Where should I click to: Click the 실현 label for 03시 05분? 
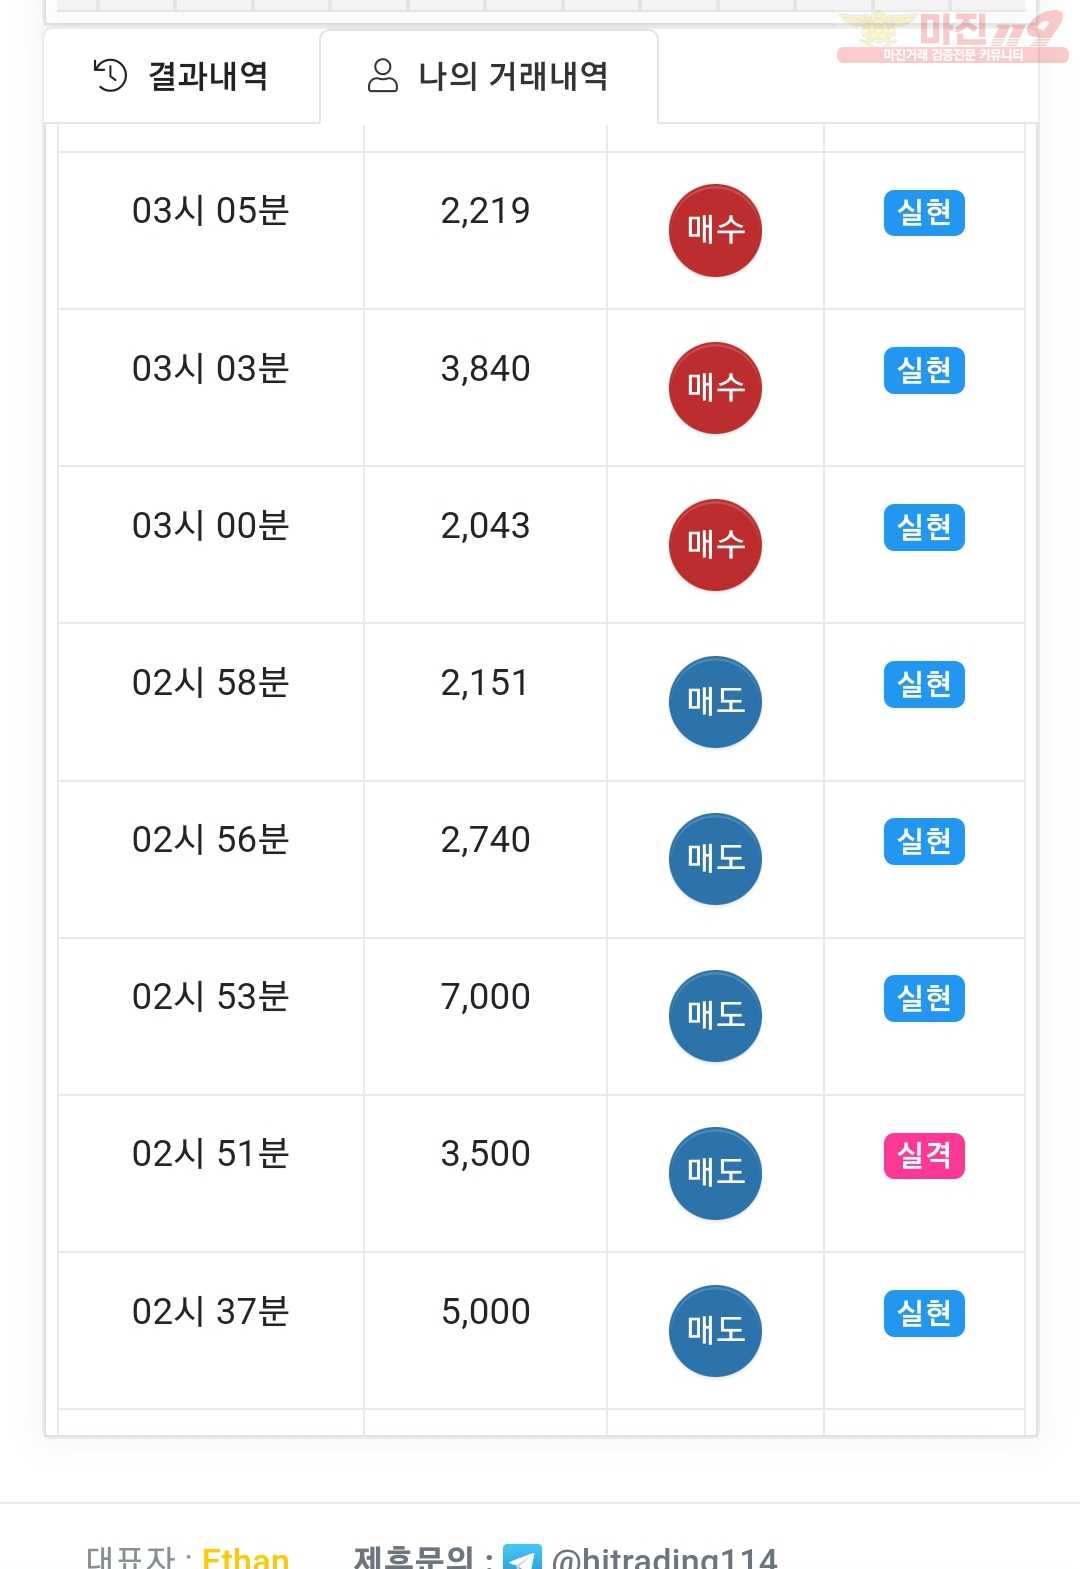click(924, 213)
